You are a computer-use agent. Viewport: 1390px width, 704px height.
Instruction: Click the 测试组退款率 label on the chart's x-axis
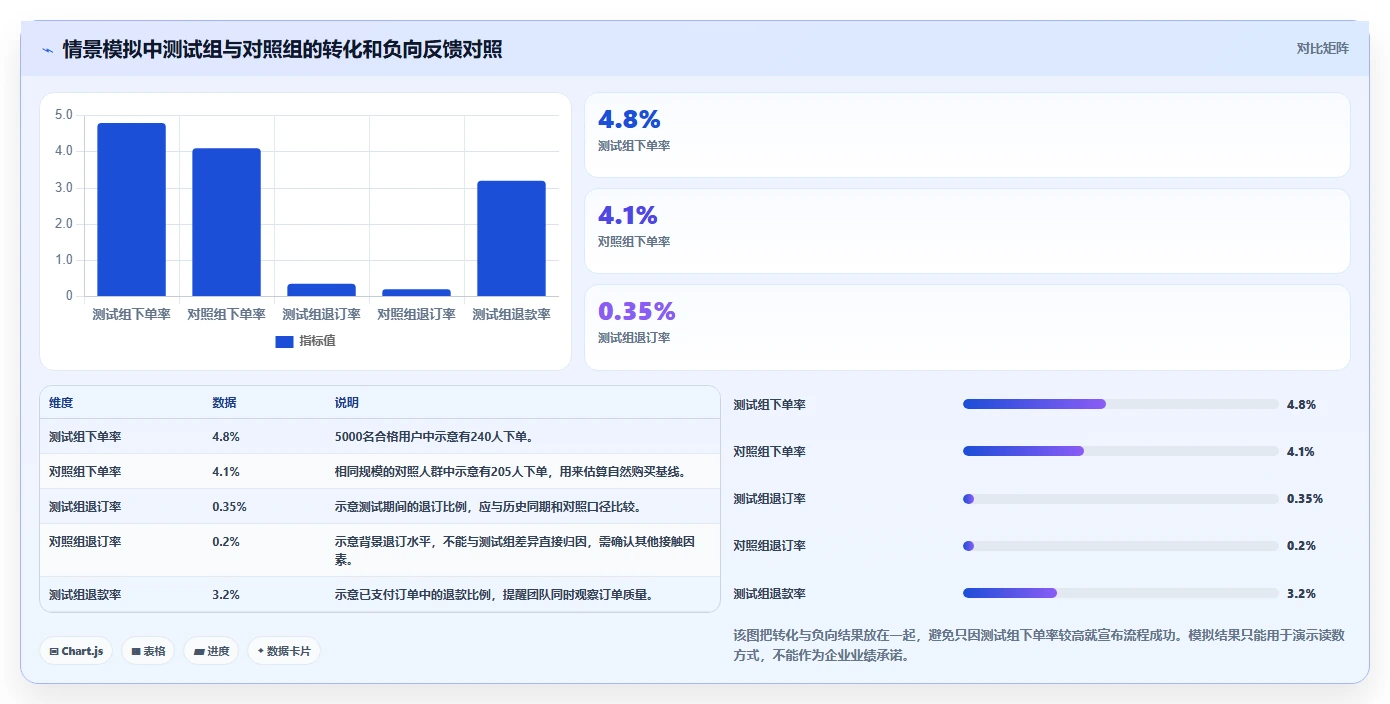(x=511, y=314)
